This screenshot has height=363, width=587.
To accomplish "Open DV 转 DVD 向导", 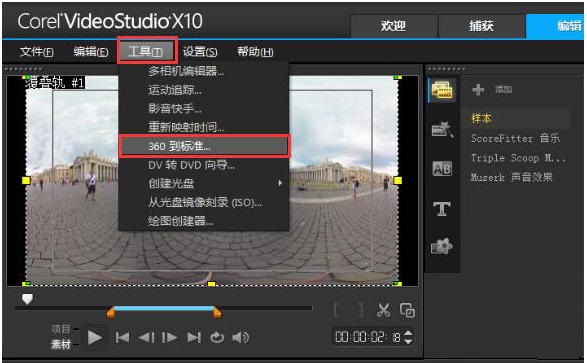I will pyautogui.click(x=204, y=165).
